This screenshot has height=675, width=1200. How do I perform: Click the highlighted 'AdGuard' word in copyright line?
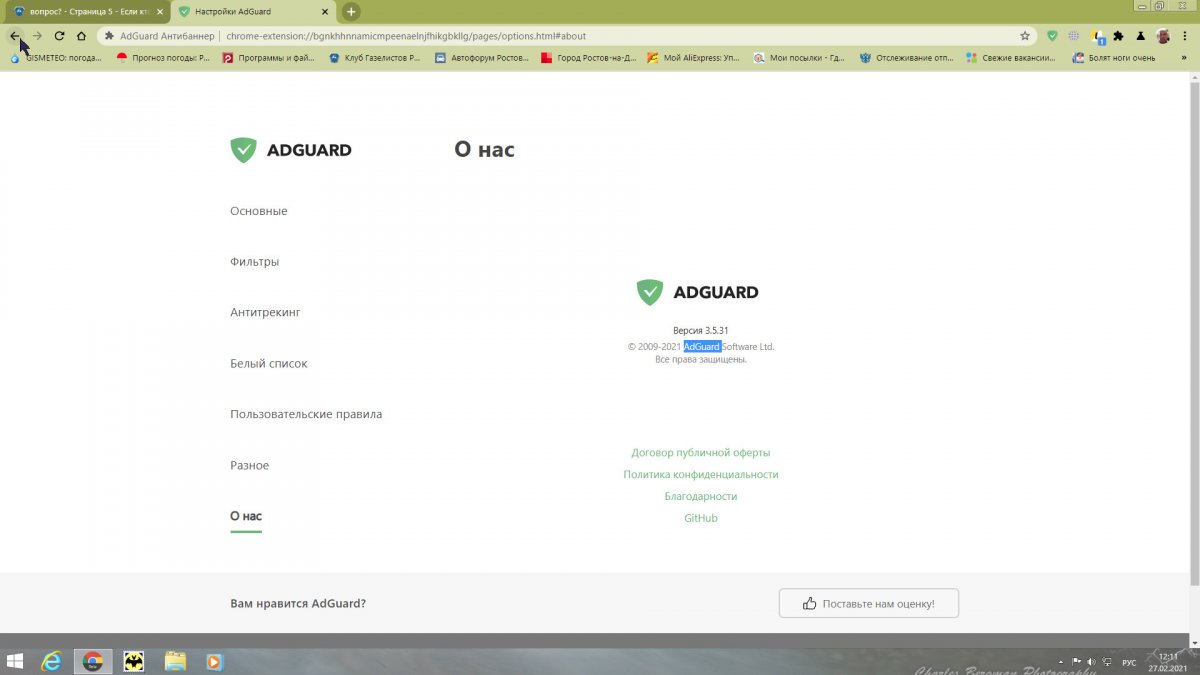(x=702, y=347)
